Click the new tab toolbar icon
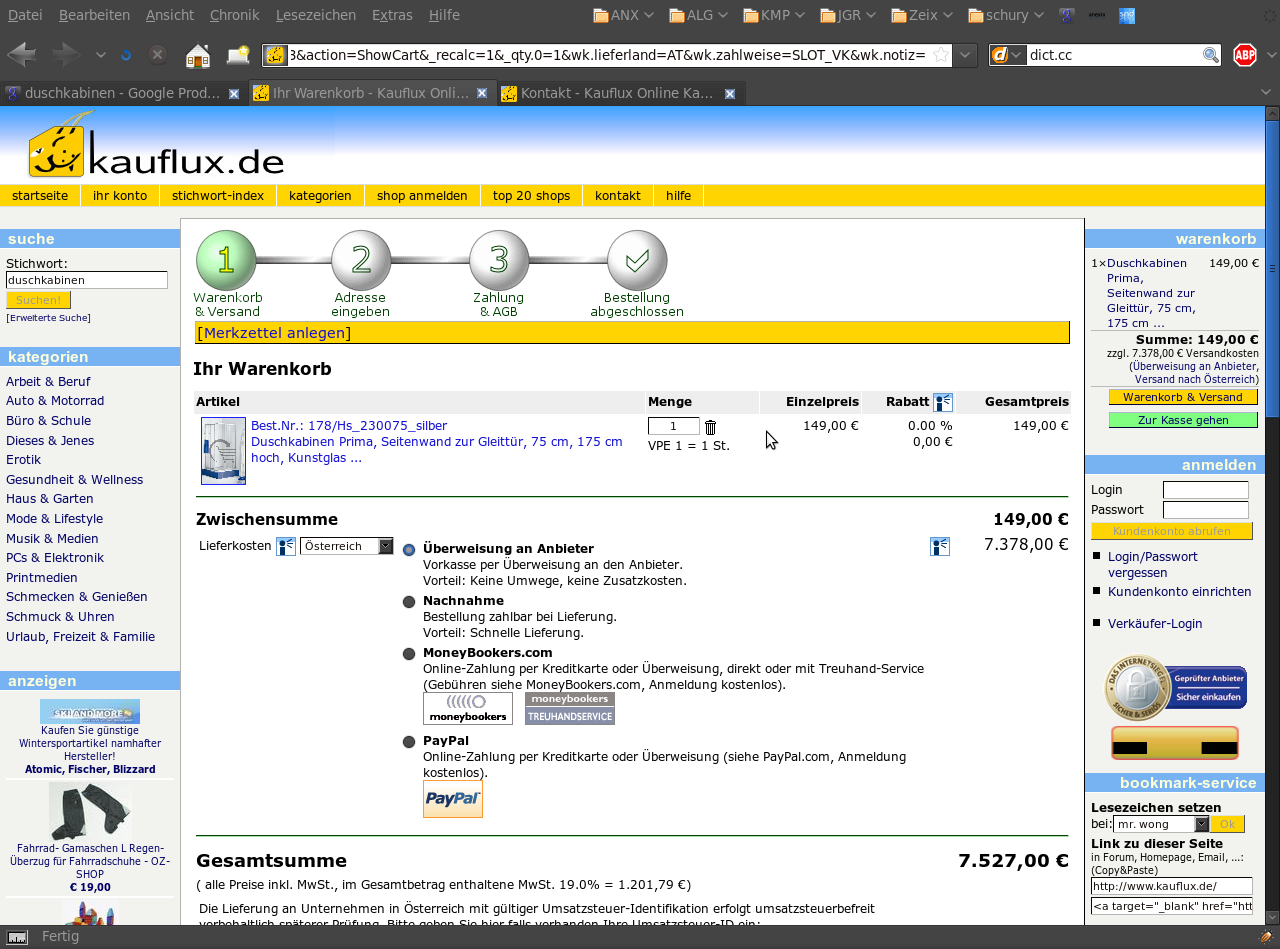The width and height of the screenshot is (1280, 949). [x=238, y=55]
